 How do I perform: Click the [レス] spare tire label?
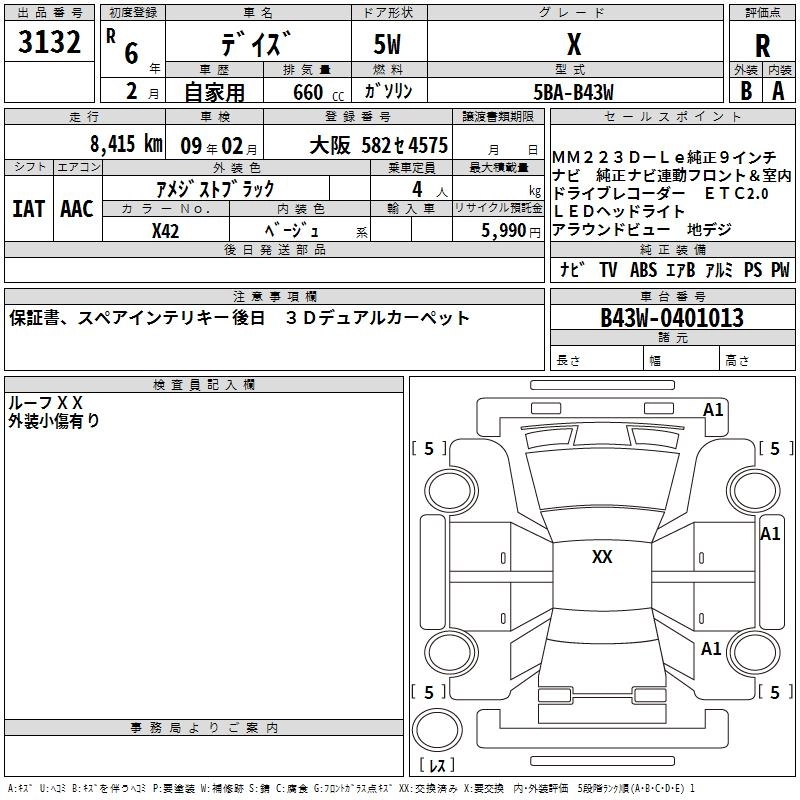coord(437,765)
